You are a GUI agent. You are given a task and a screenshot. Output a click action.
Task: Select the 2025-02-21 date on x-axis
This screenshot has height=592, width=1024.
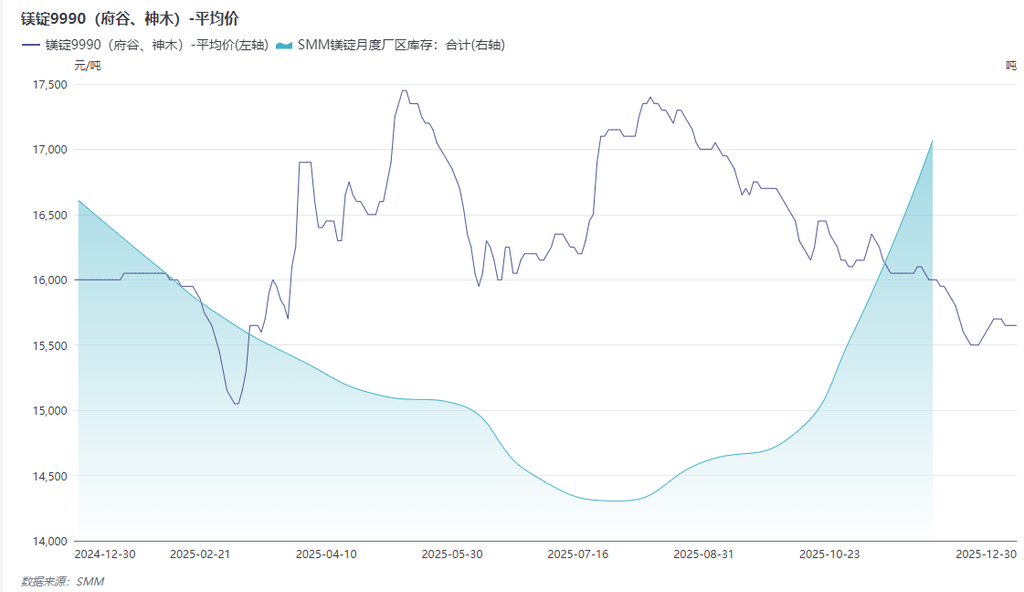point(200,553)
